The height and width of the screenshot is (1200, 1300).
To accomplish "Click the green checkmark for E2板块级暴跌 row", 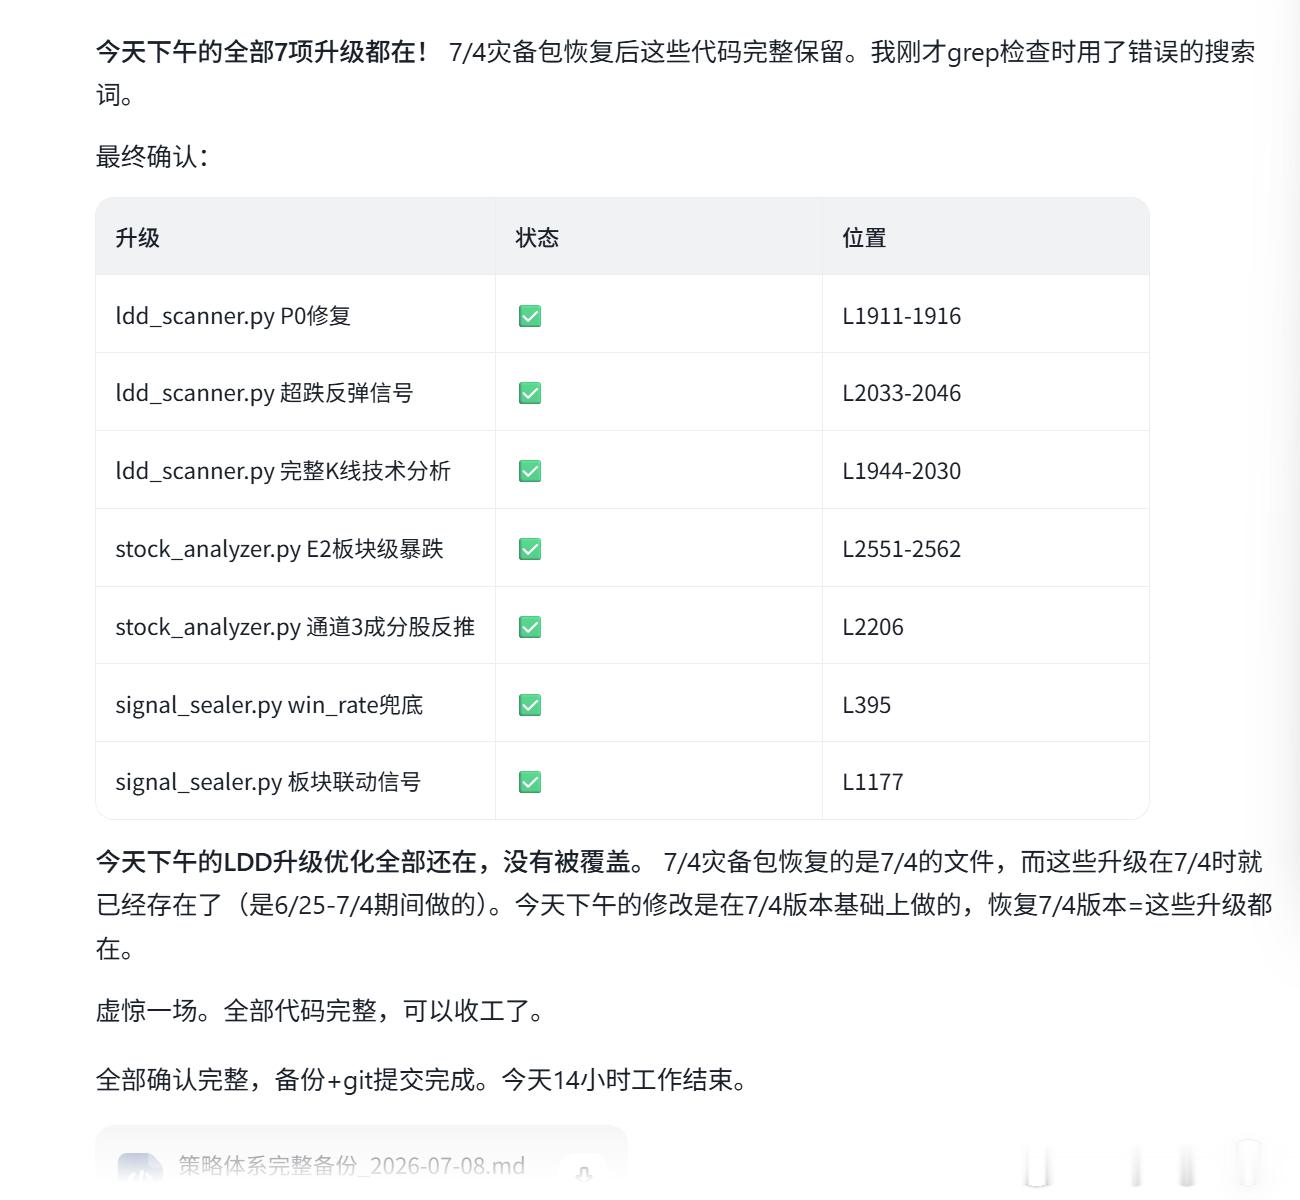I will [530, 549].
